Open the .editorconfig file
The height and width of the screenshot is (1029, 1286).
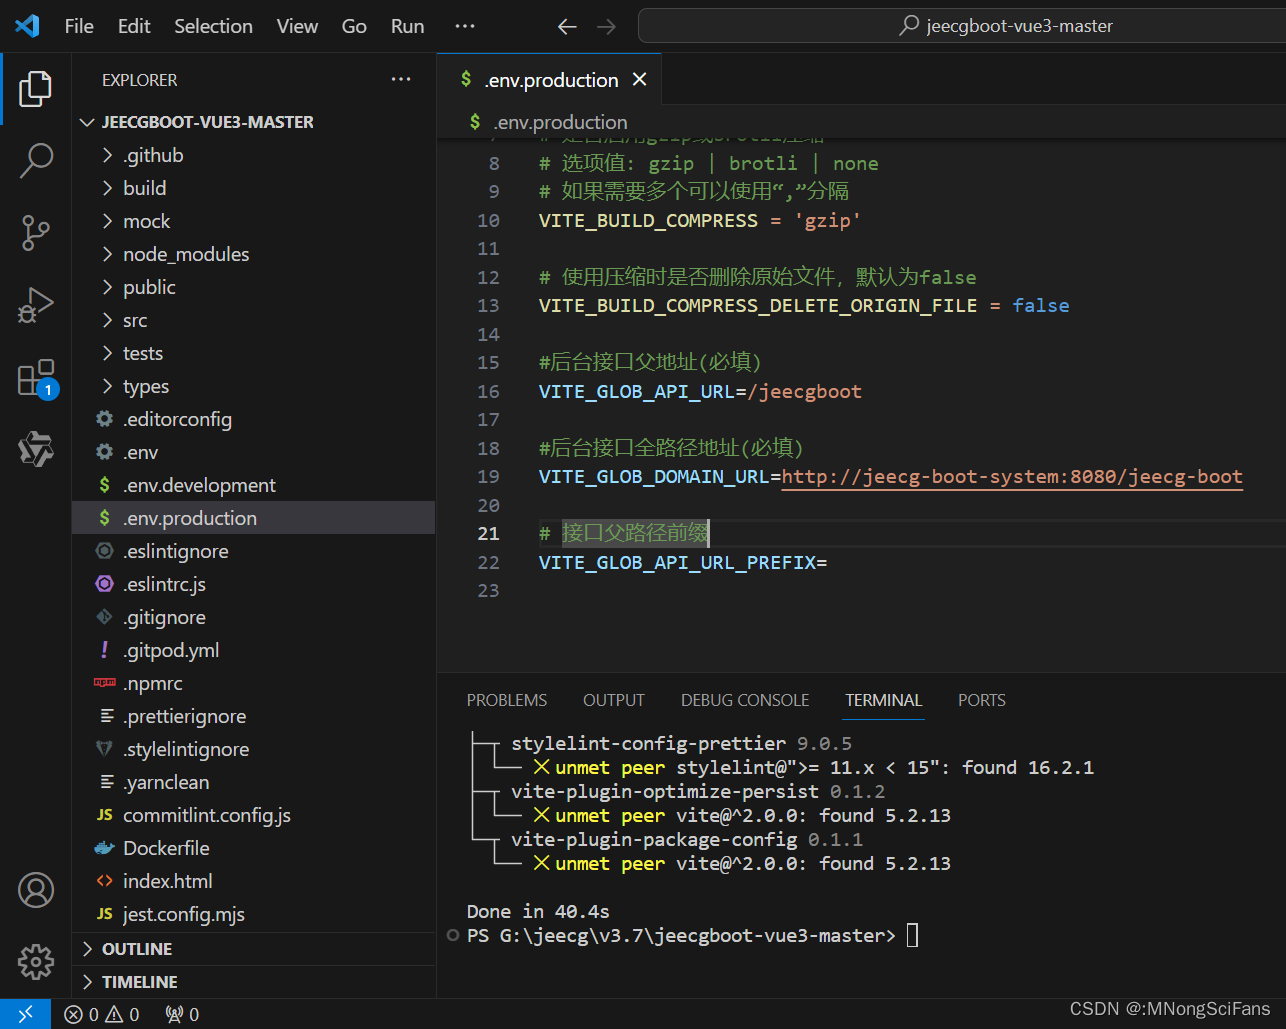(254, 419)
